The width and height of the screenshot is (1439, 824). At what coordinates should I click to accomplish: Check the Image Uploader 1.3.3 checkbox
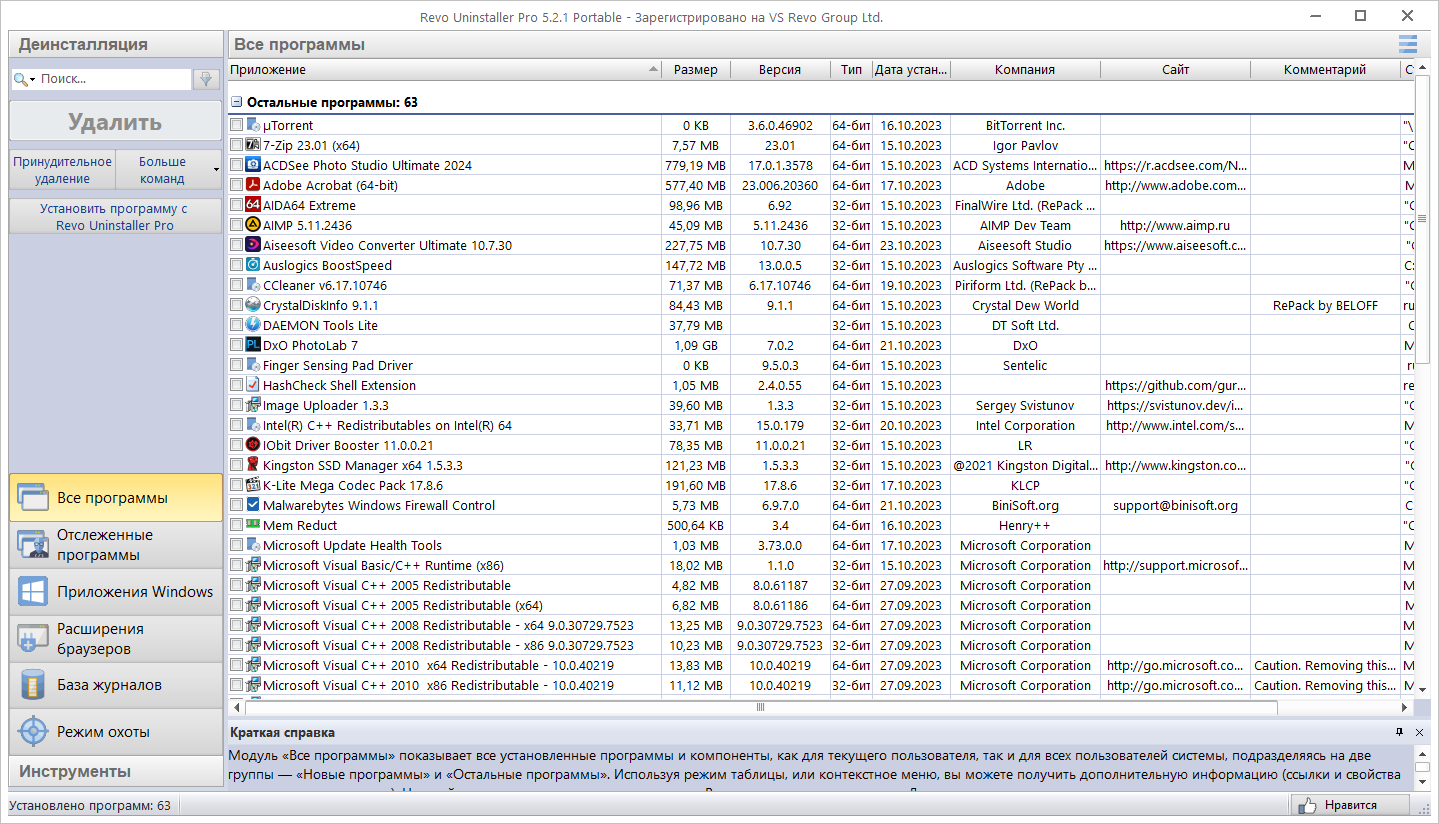237,406
